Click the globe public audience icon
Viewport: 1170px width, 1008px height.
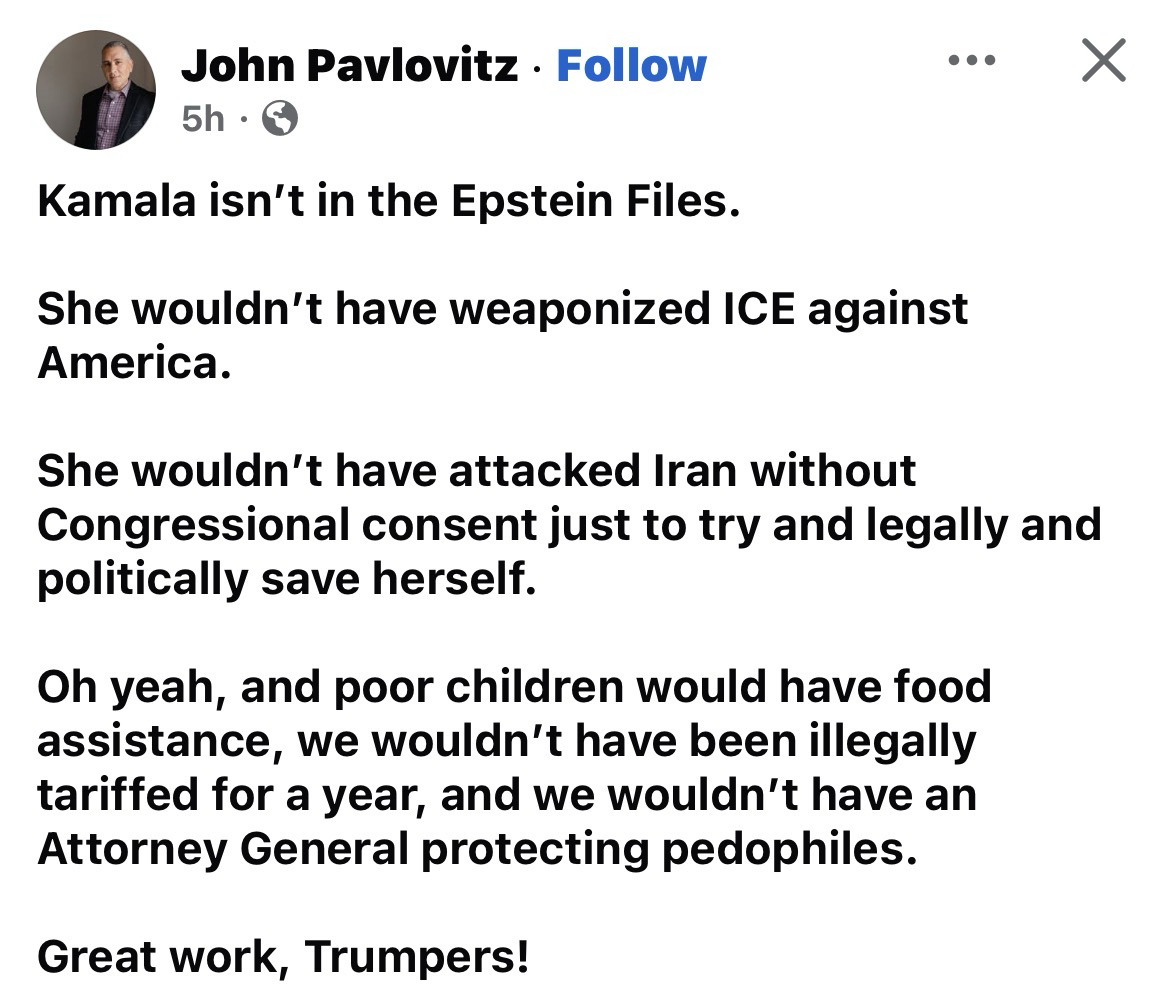[279, 120]
